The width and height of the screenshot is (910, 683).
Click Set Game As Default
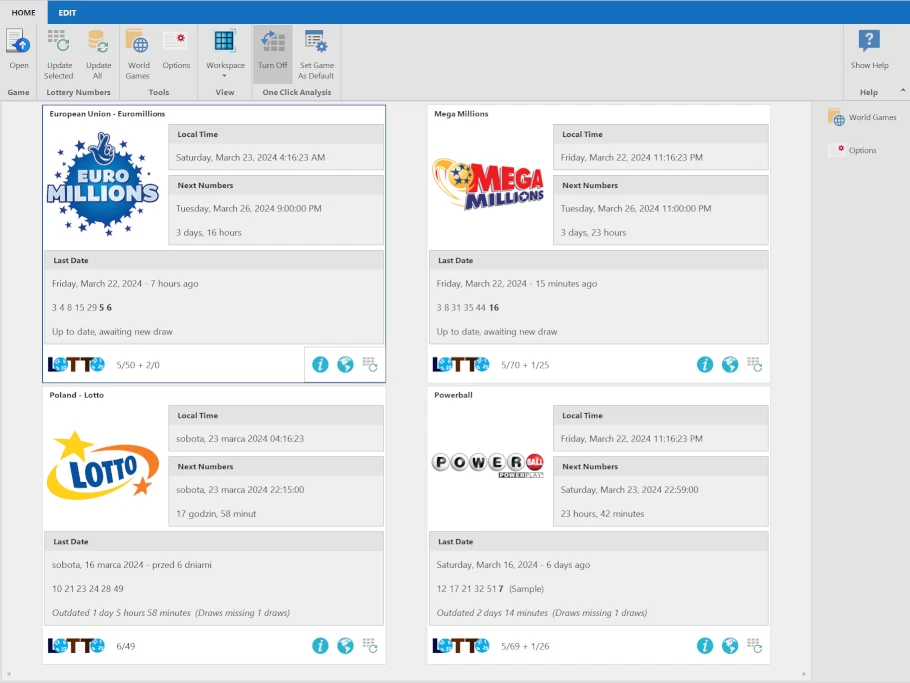pos(316,55)
